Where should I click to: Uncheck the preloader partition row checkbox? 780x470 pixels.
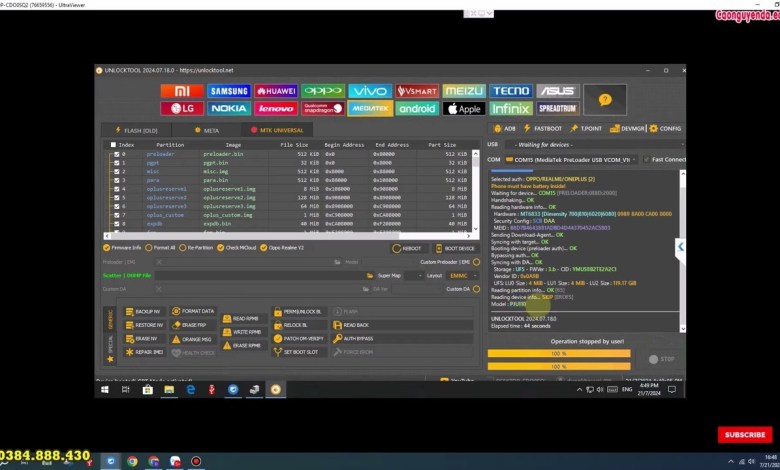116,154
